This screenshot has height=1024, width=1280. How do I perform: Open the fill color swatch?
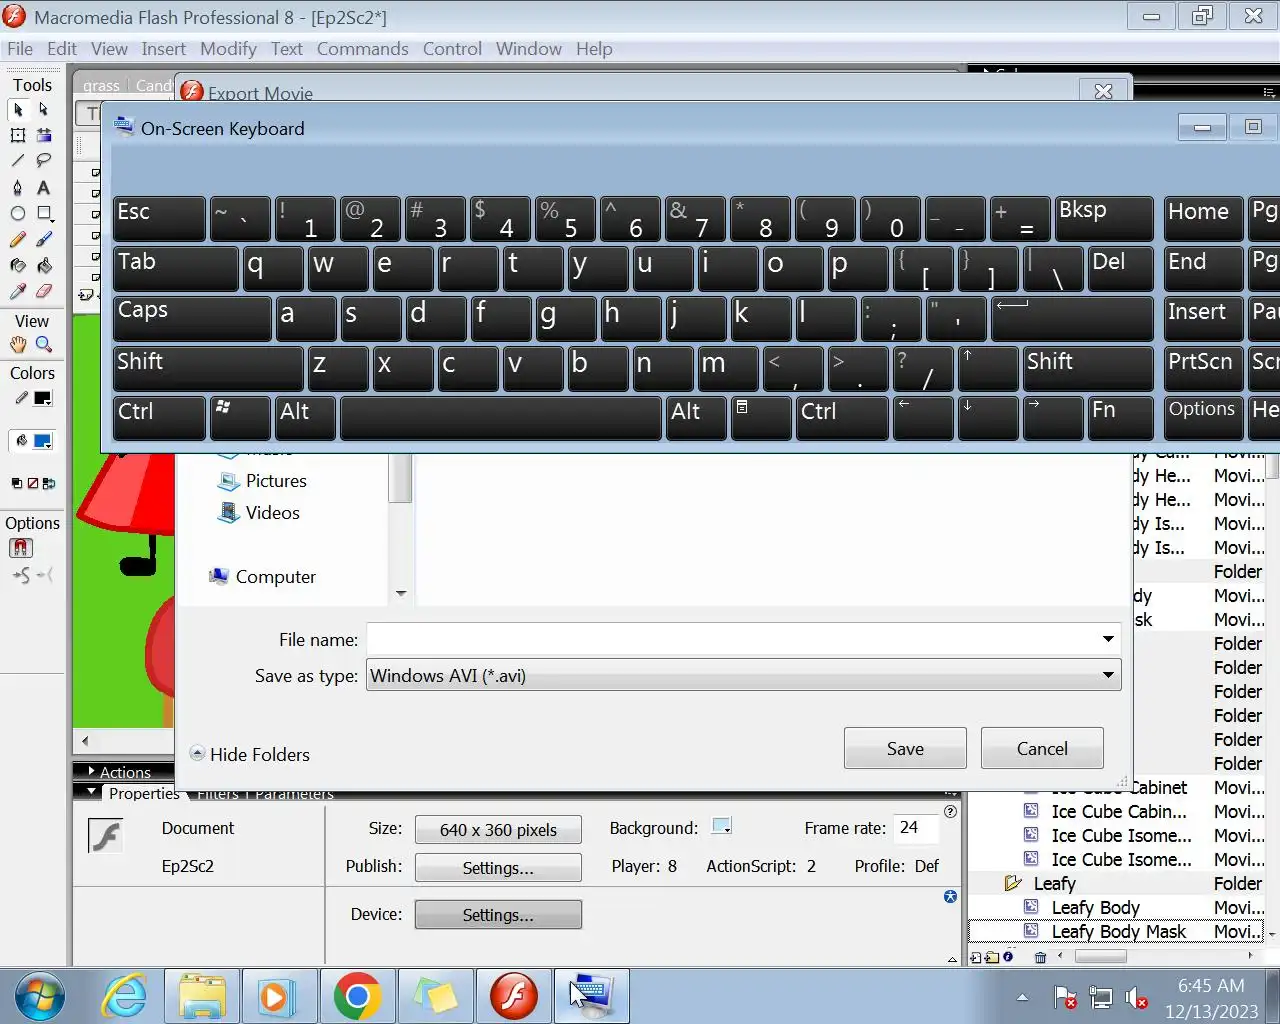(x=43, y=441)
